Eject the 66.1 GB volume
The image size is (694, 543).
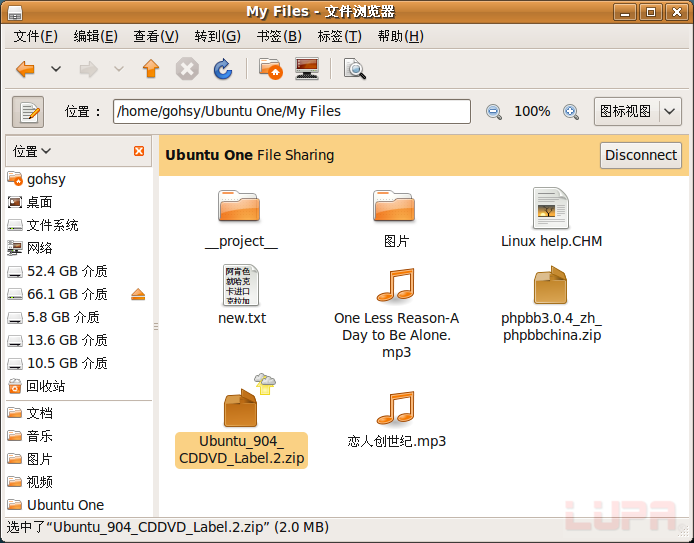(138, 294)
